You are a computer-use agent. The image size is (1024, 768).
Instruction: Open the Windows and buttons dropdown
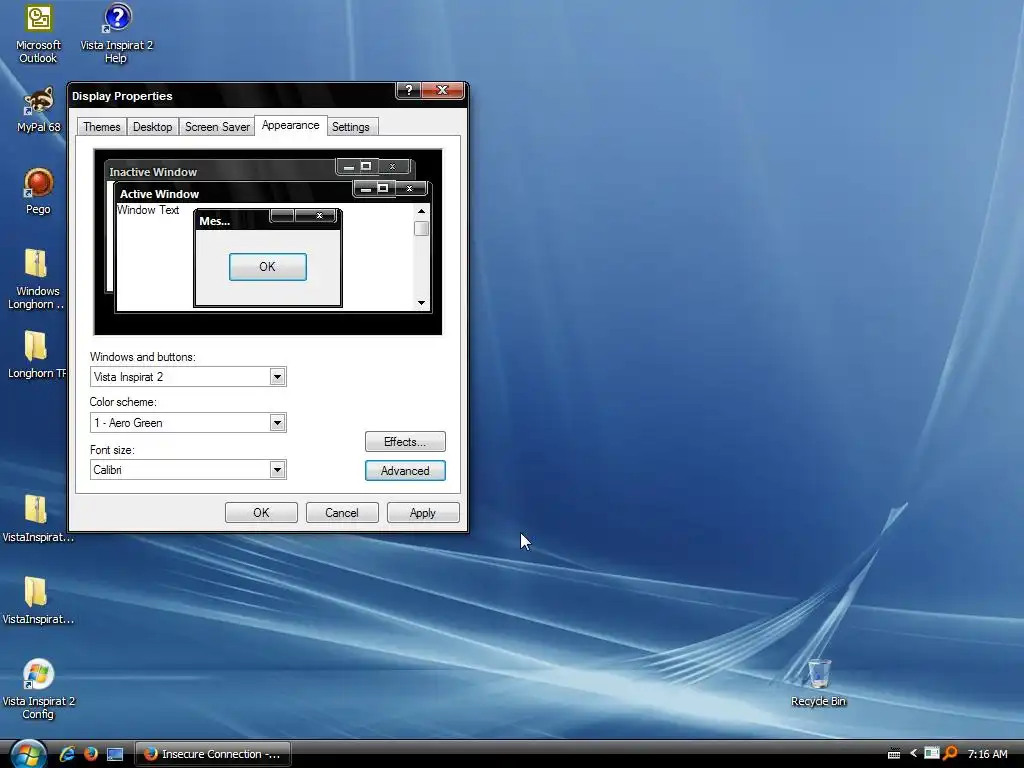tap(188, 377)
